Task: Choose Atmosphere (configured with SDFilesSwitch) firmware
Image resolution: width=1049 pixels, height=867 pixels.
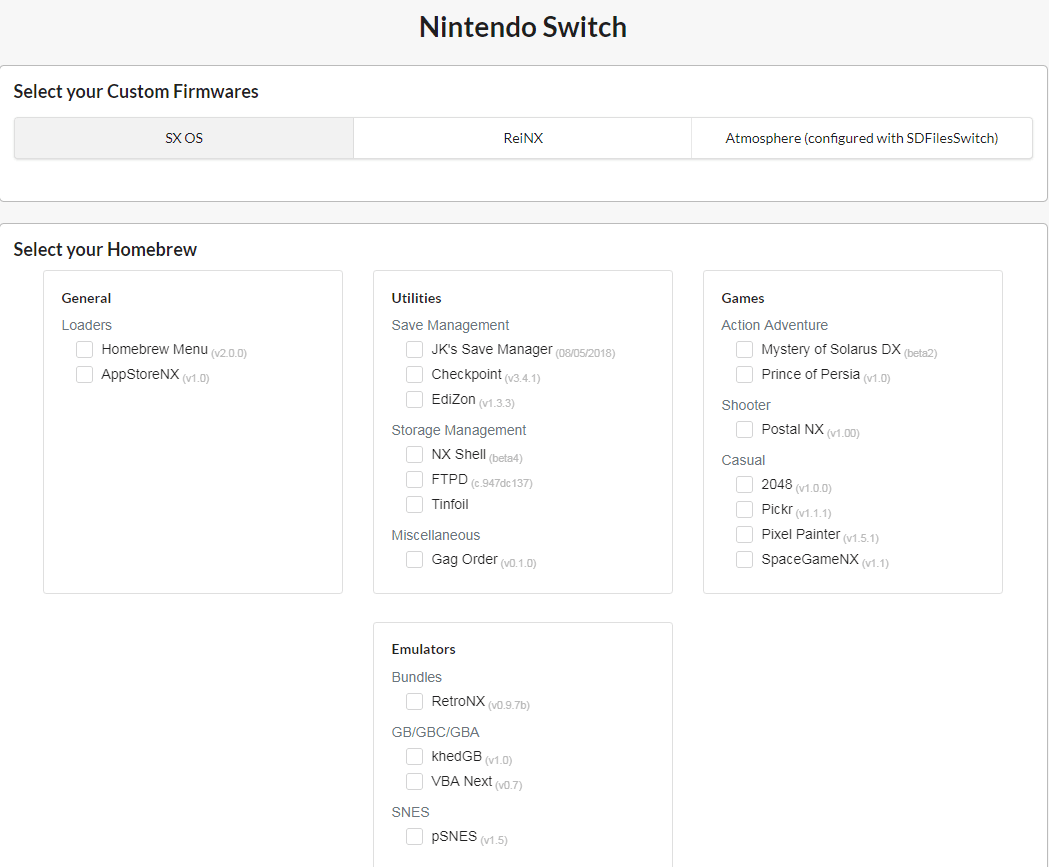Action: (862, 138)
